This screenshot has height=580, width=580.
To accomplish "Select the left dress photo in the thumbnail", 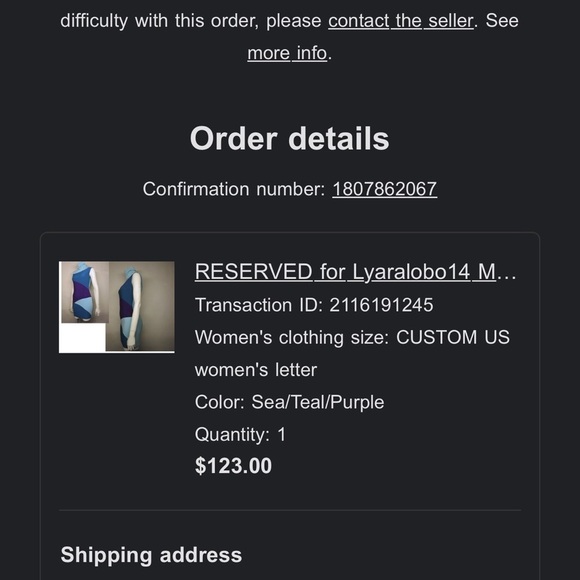I will pos(84,292).
